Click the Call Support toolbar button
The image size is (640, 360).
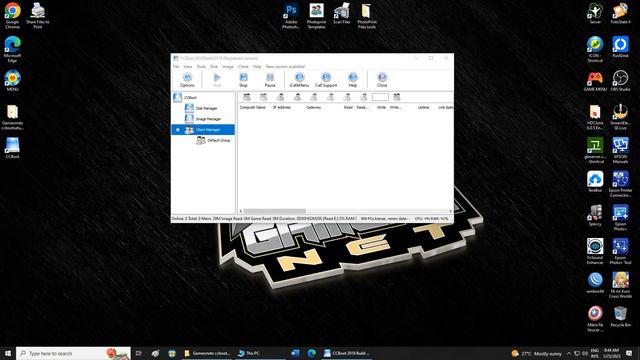[x=326, y=80]
